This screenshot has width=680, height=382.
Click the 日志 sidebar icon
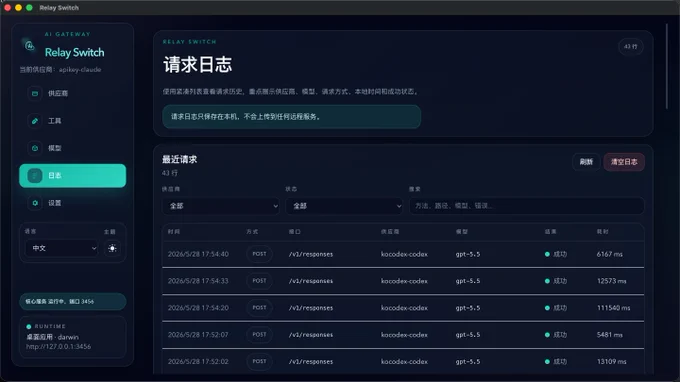(x=35, y=176)
